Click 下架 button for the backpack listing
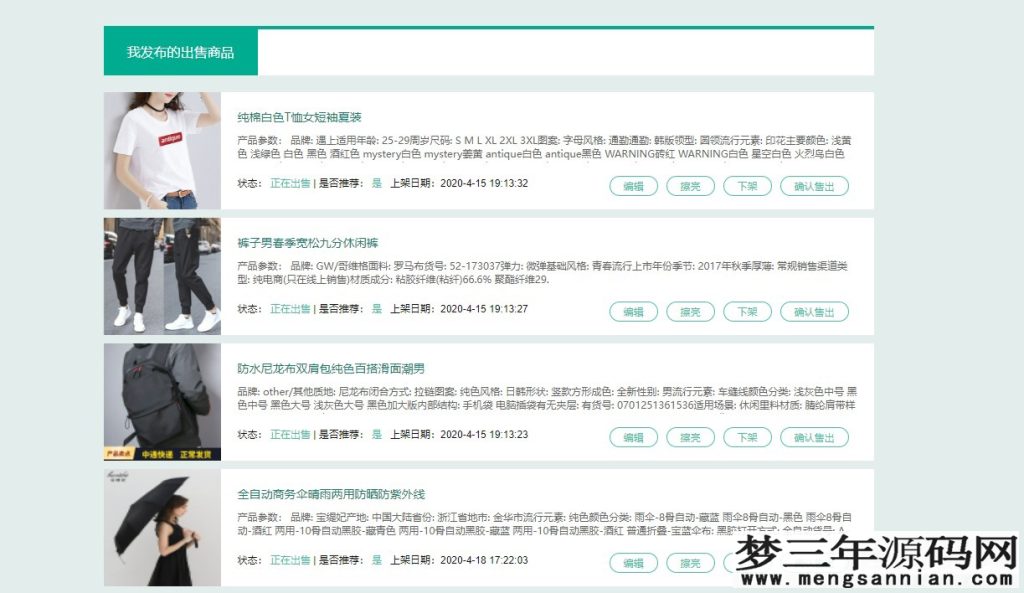The width and height of the screenshot is (1024, 593). tap(746, 437)
